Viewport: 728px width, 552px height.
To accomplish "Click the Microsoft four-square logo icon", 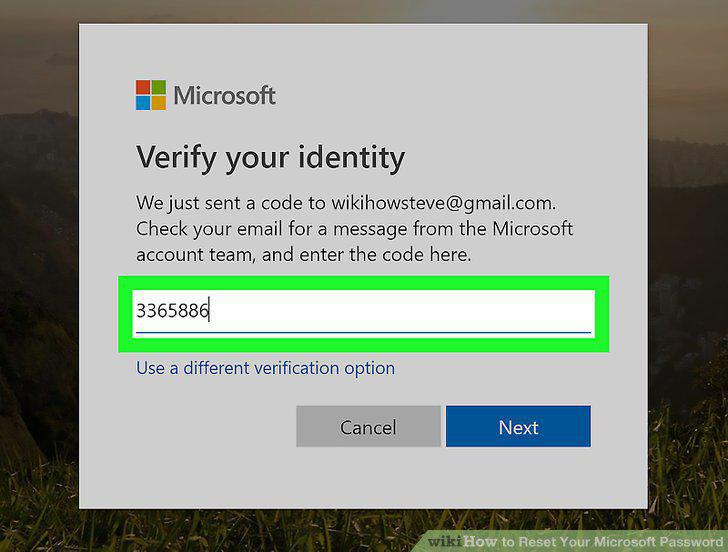I will 150,95.
